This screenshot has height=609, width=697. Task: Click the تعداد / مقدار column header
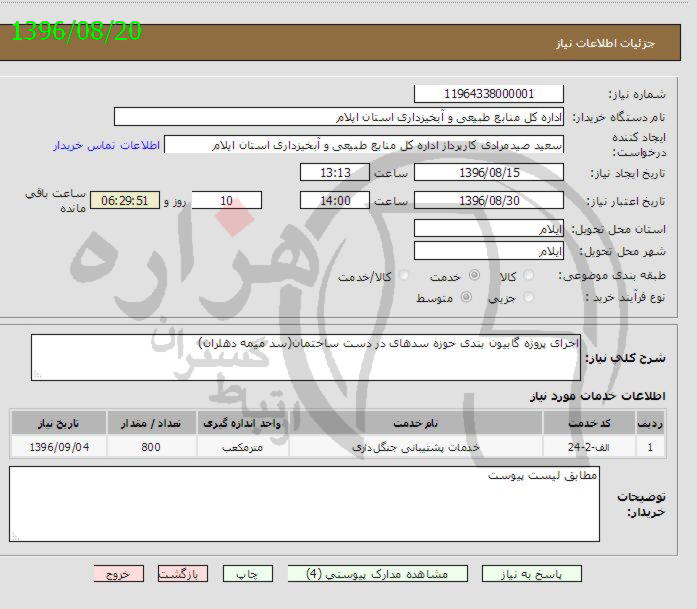click(x=151, y=423)
